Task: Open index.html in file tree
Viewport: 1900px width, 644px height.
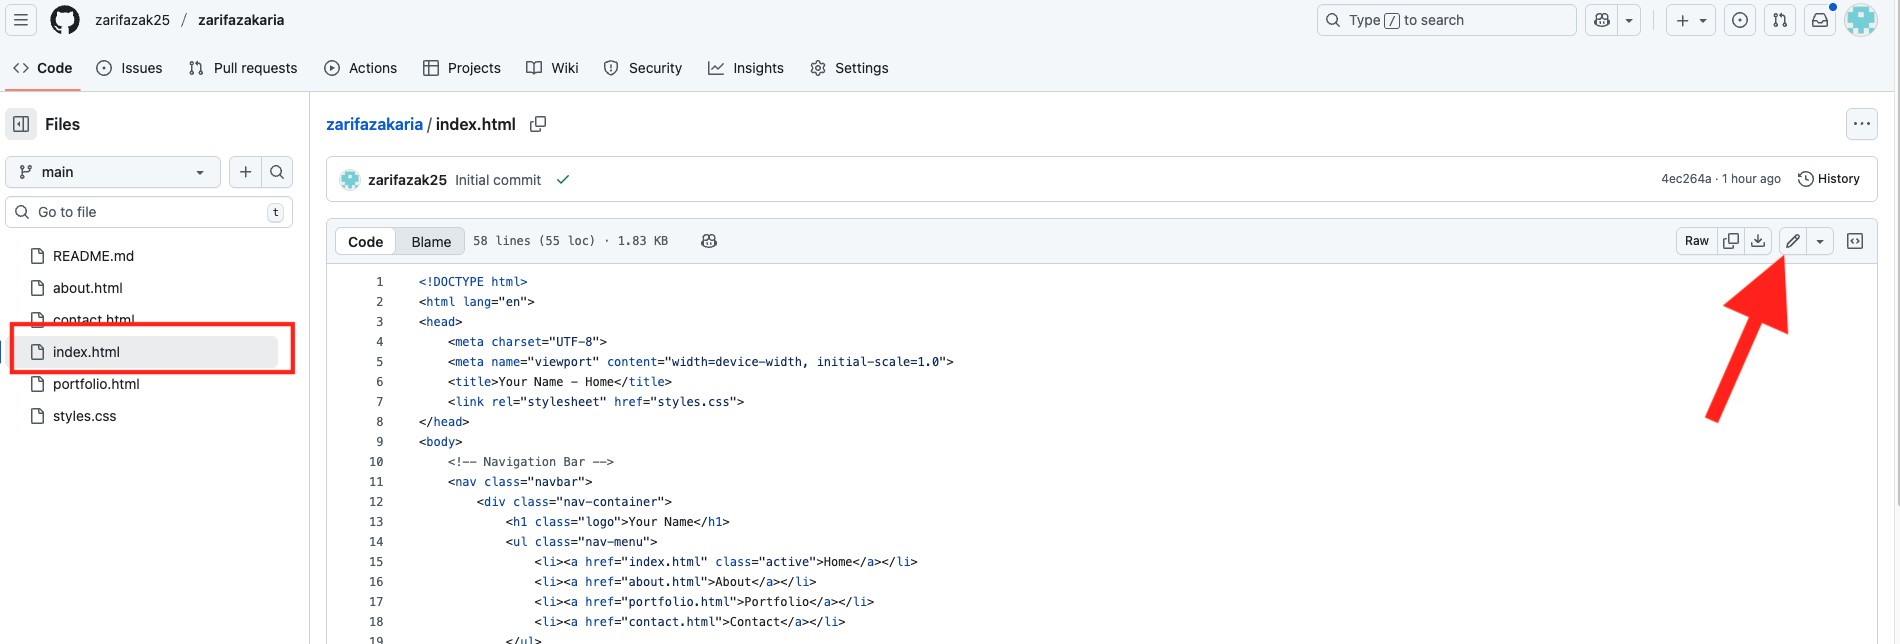Action: [x=86, y=352]
